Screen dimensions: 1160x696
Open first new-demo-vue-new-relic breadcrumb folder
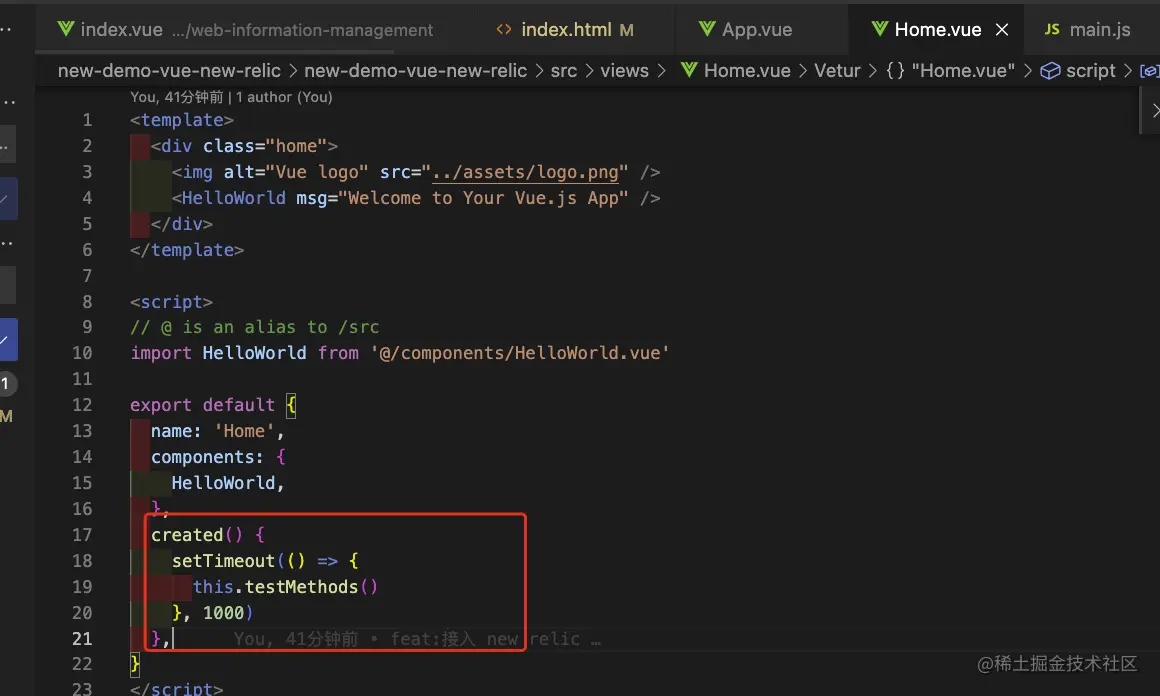coord(169,70)
